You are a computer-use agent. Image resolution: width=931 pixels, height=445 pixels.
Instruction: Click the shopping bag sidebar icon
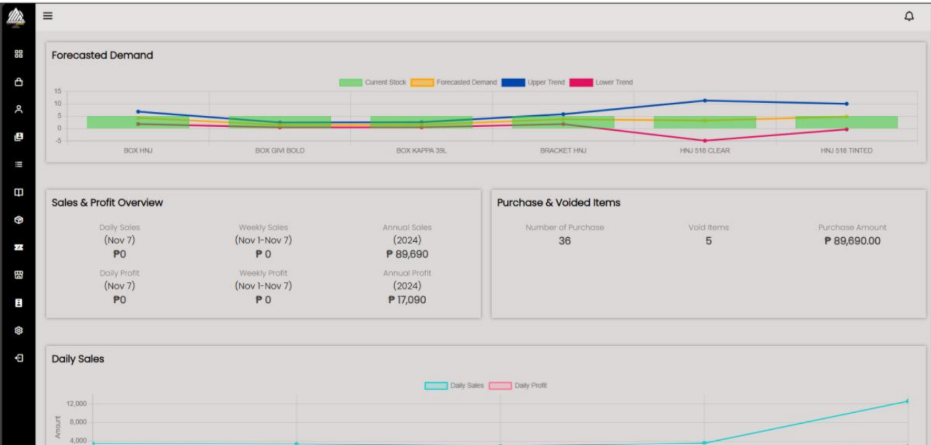tap(18, 82)
